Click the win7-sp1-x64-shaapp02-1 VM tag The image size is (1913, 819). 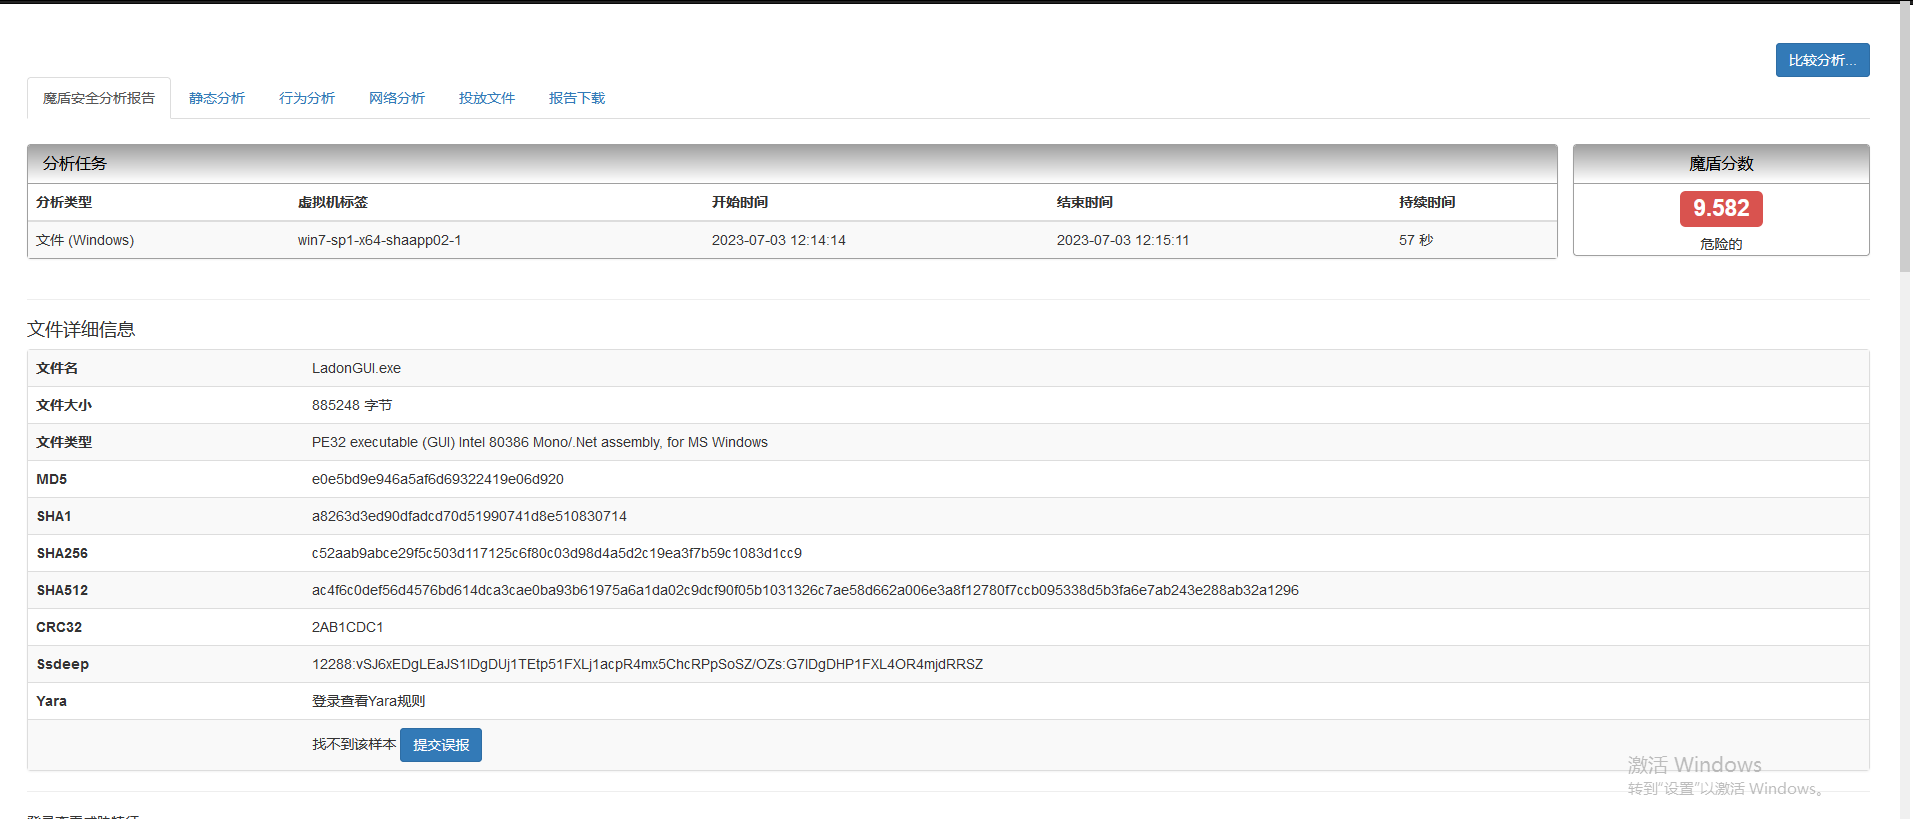point(379,240)
